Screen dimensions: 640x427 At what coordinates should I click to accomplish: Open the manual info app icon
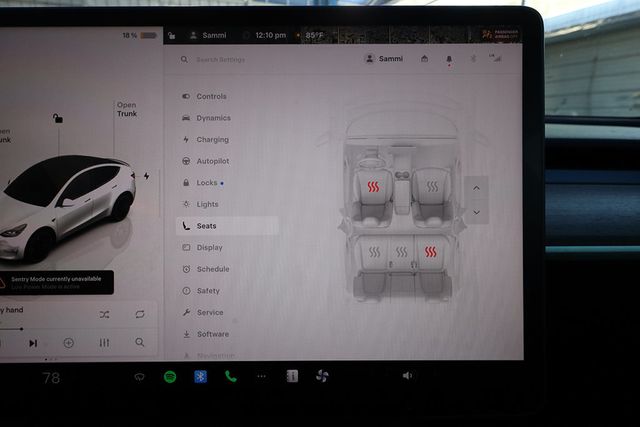click(292, 376)
